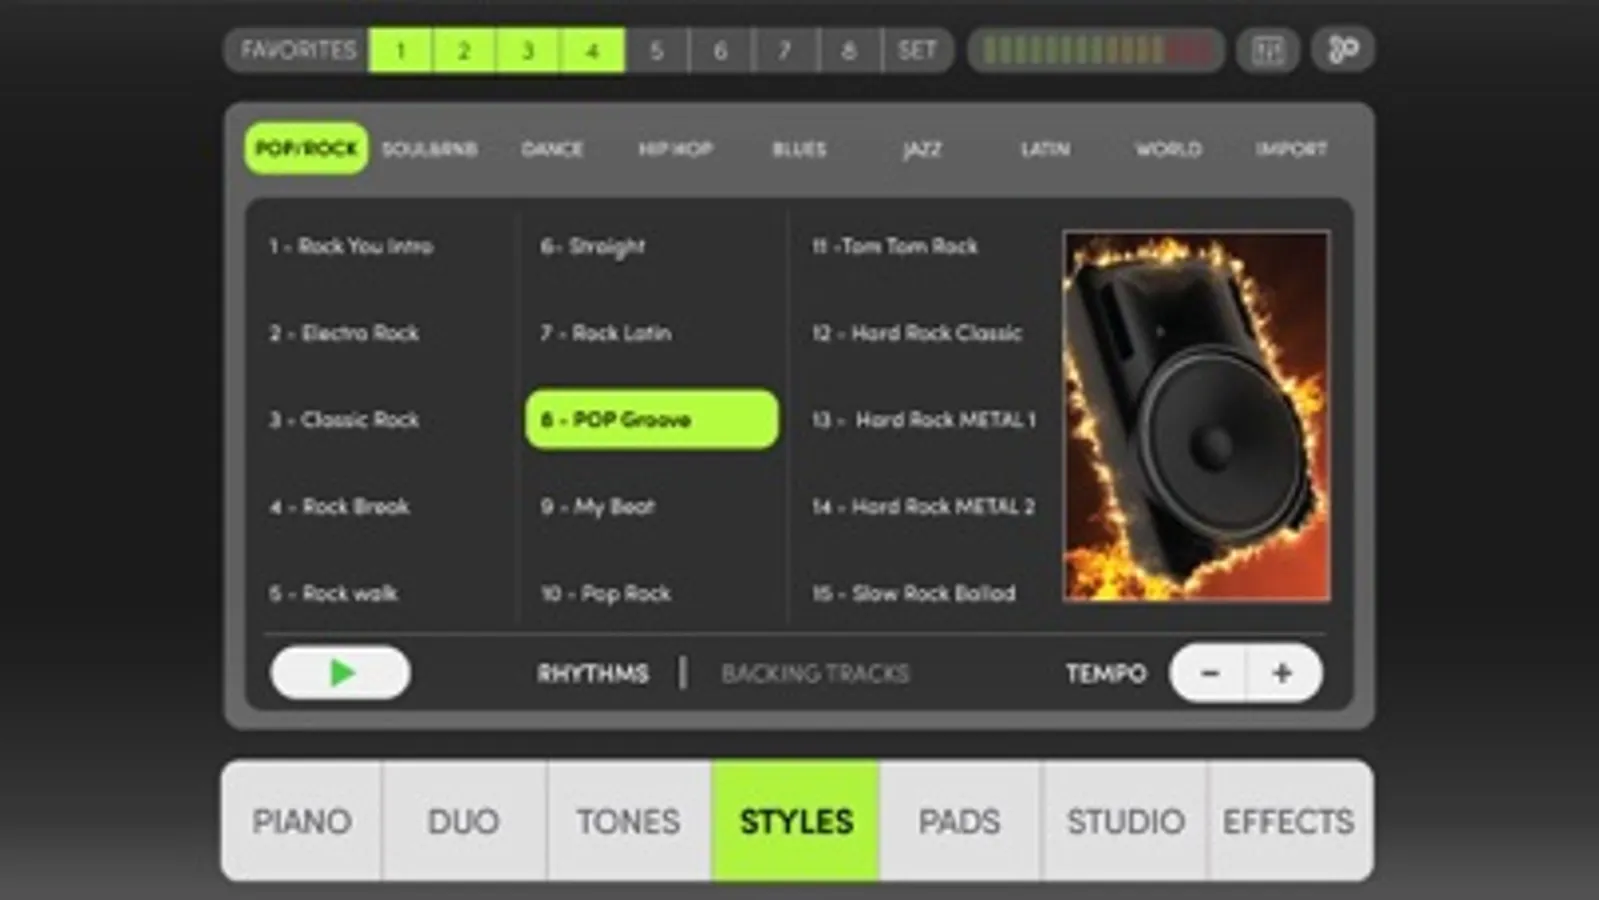1599x900 pixels.
Task: Select favorite slot 4
Action: tap(592, 50)
